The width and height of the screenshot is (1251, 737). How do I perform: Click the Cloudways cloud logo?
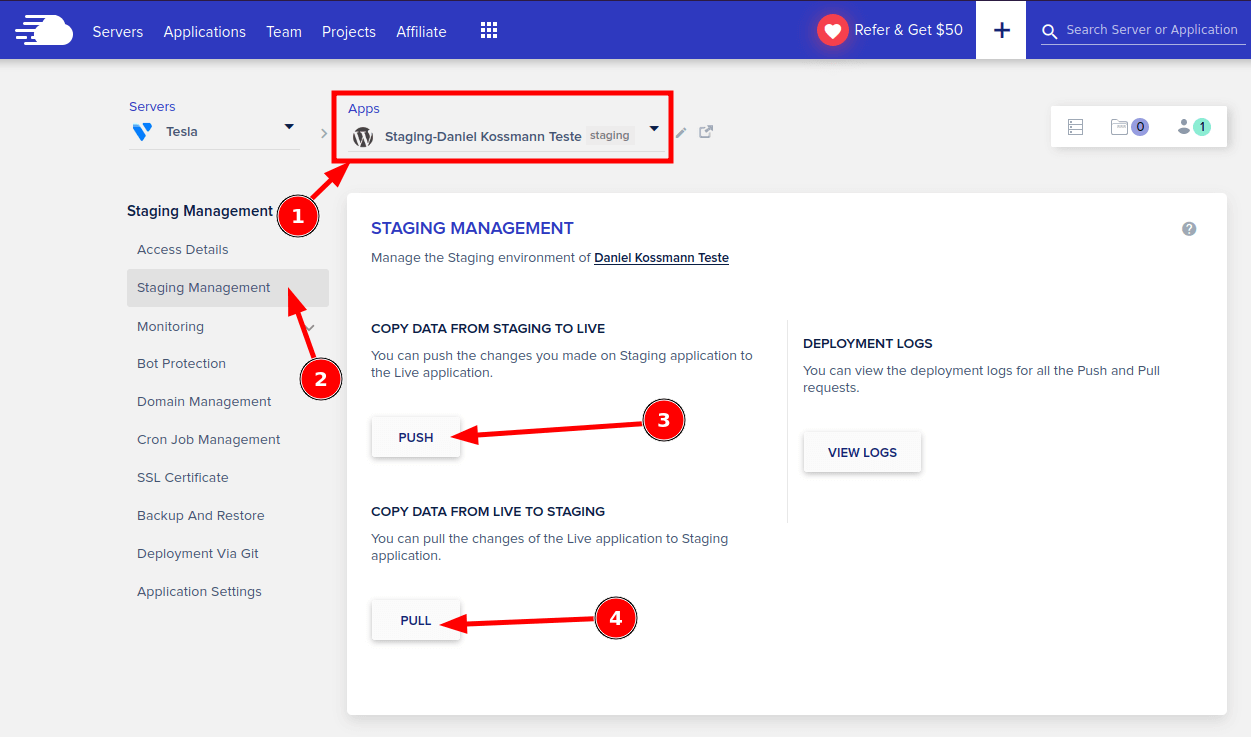(x=45, y=30)
